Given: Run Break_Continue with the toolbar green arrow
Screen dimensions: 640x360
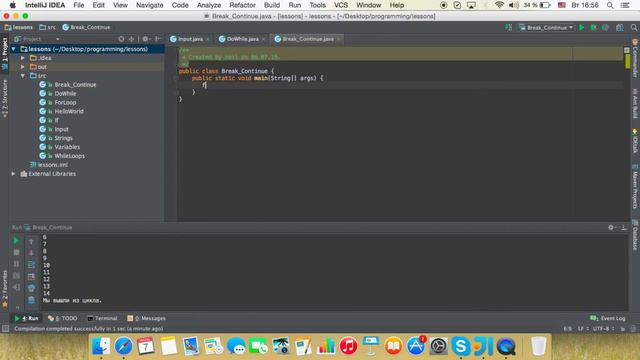Looking at the screenshot, I should pos(582,27).
